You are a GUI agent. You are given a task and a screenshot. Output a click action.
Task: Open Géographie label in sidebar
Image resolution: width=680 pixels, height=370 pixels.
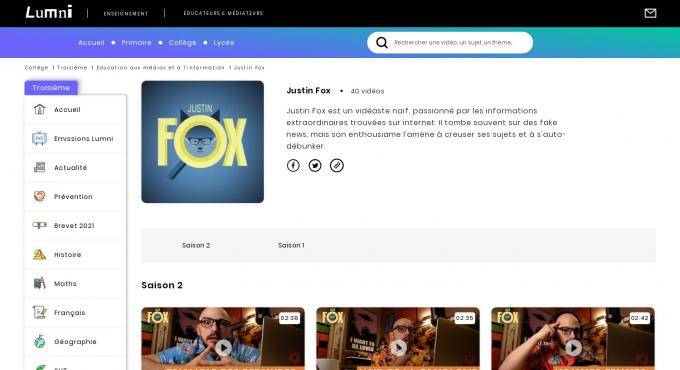(x=75, y=342)
